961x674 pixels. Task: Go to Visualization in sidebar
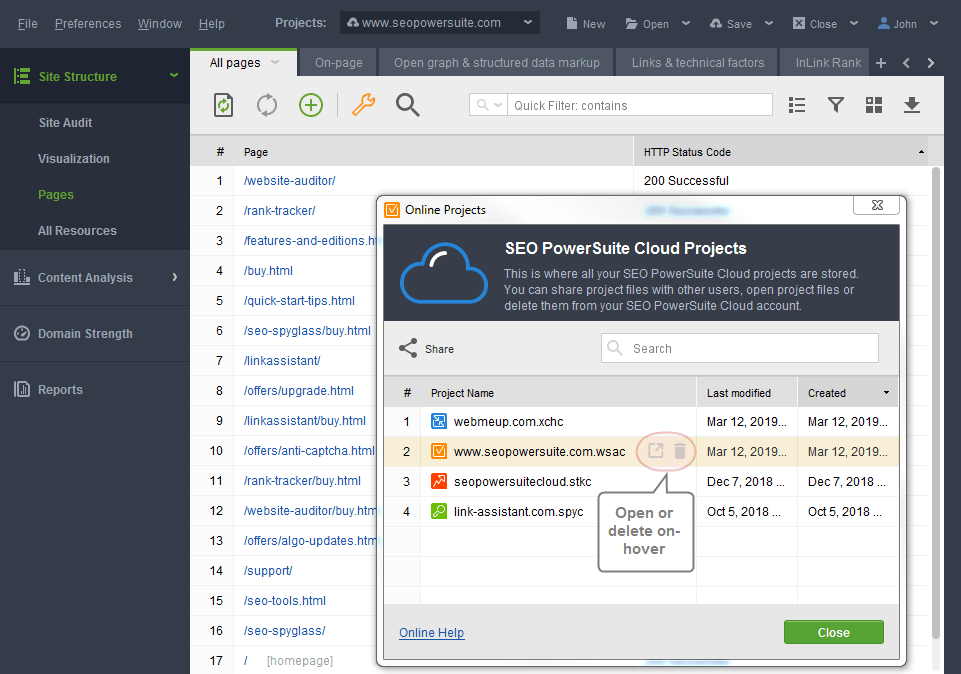click(x=74, y=159)
